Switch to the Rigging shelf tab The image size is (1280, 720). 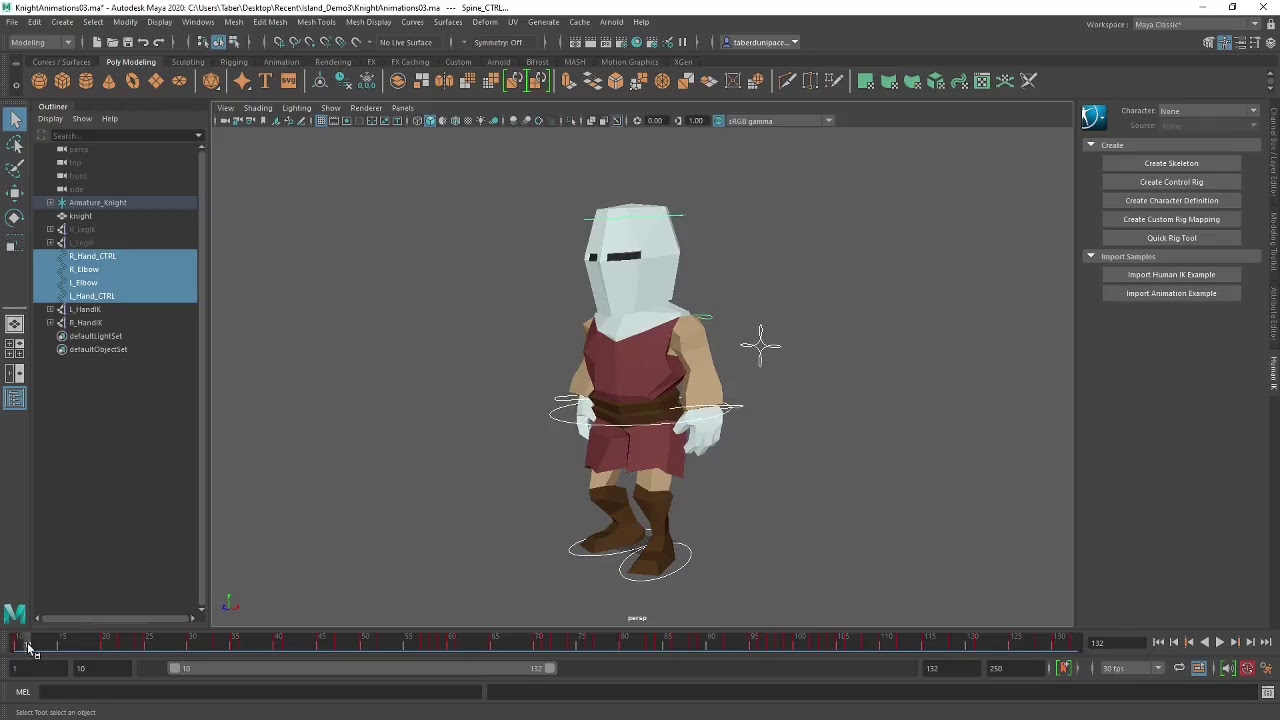tap(234, 62)
